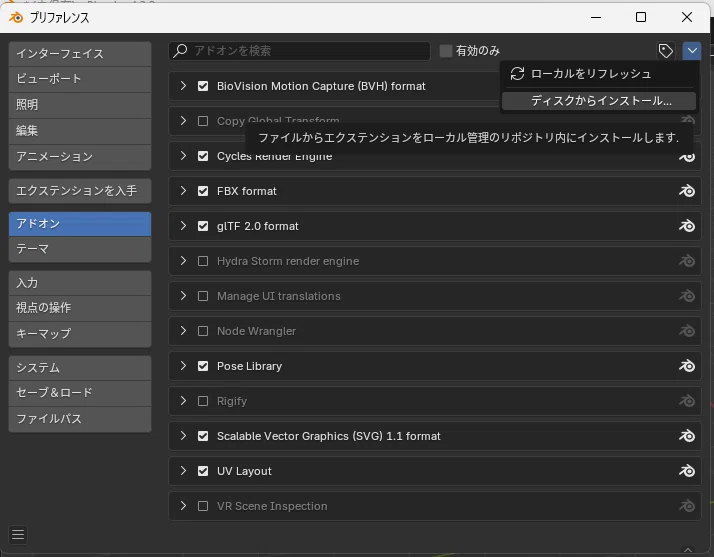Disable the BioVision Motion Capture add-on checkbox
Image resolution: width=714 pixels, height=557 pixels.
point(203,86)
